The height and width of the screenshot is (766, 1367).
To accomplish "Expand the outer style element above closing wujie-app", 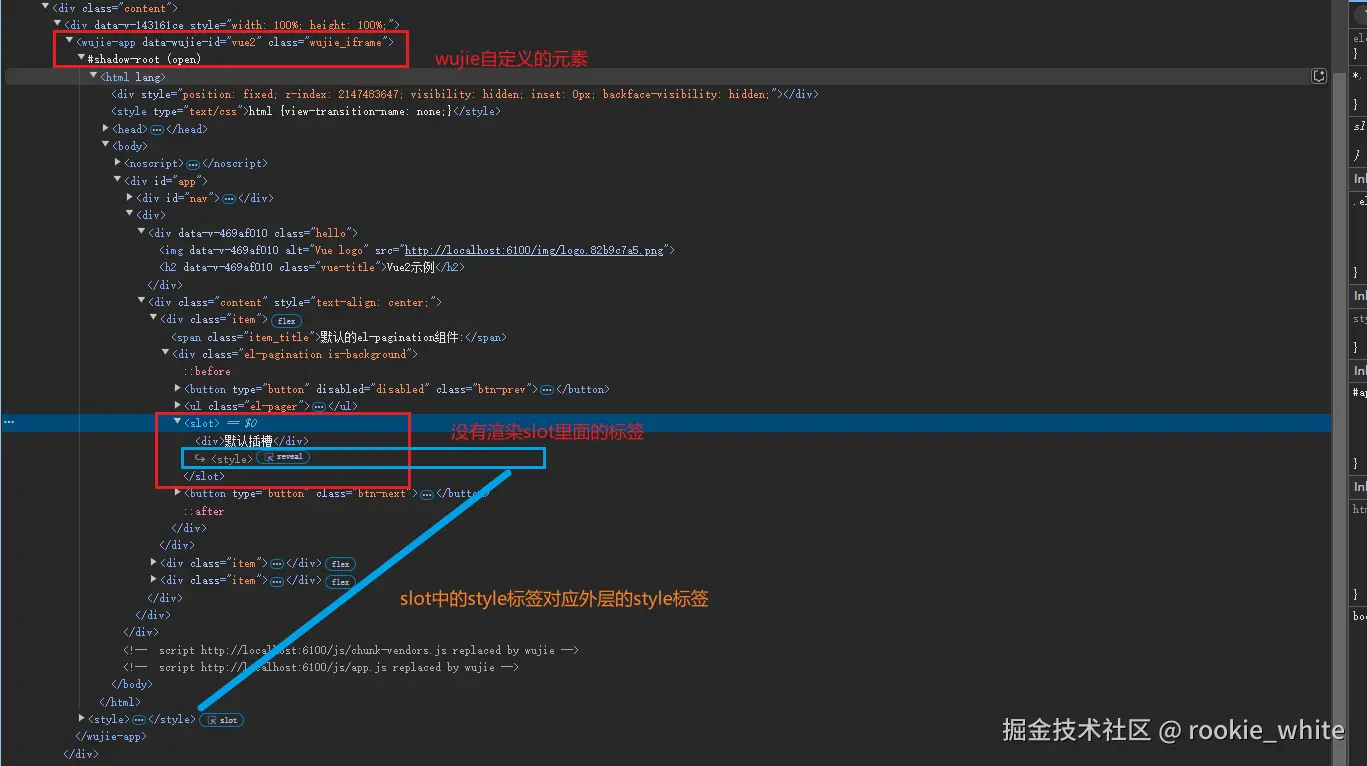I will tap(82, 719).
